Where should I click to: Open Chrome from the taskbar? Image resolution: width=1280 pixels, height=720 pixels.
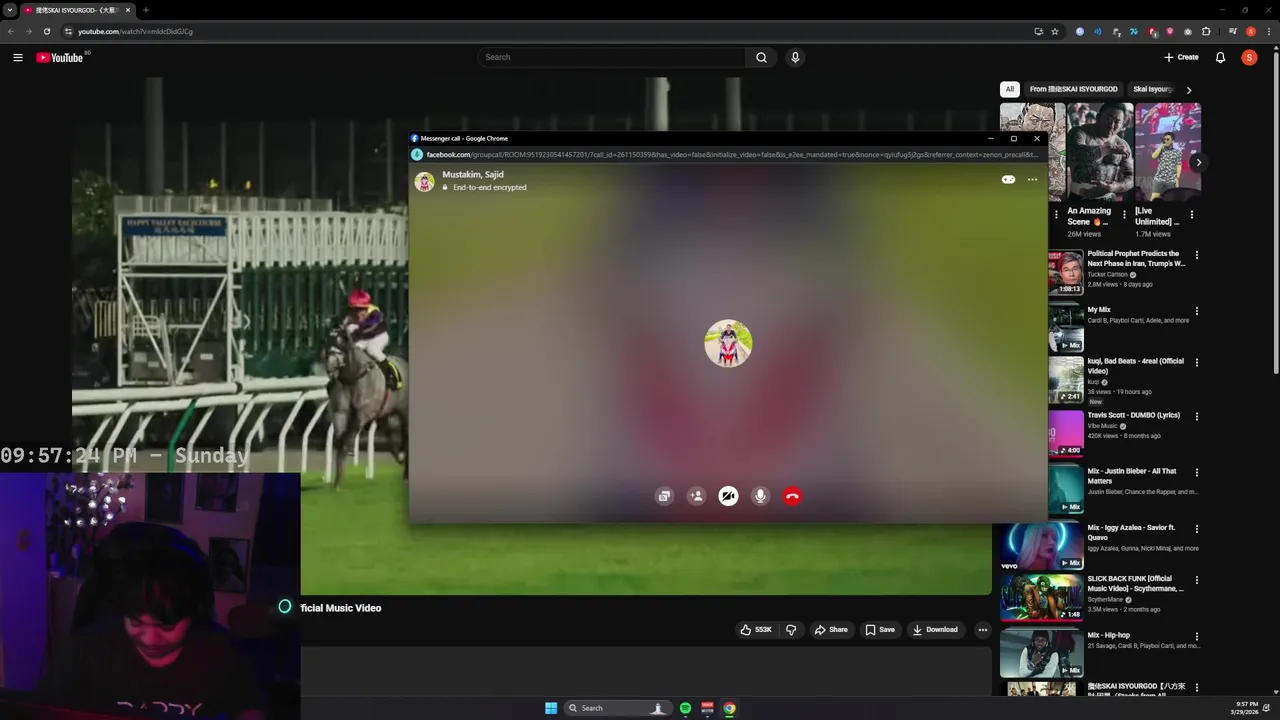pyautogui.click(x=729, y=708)
